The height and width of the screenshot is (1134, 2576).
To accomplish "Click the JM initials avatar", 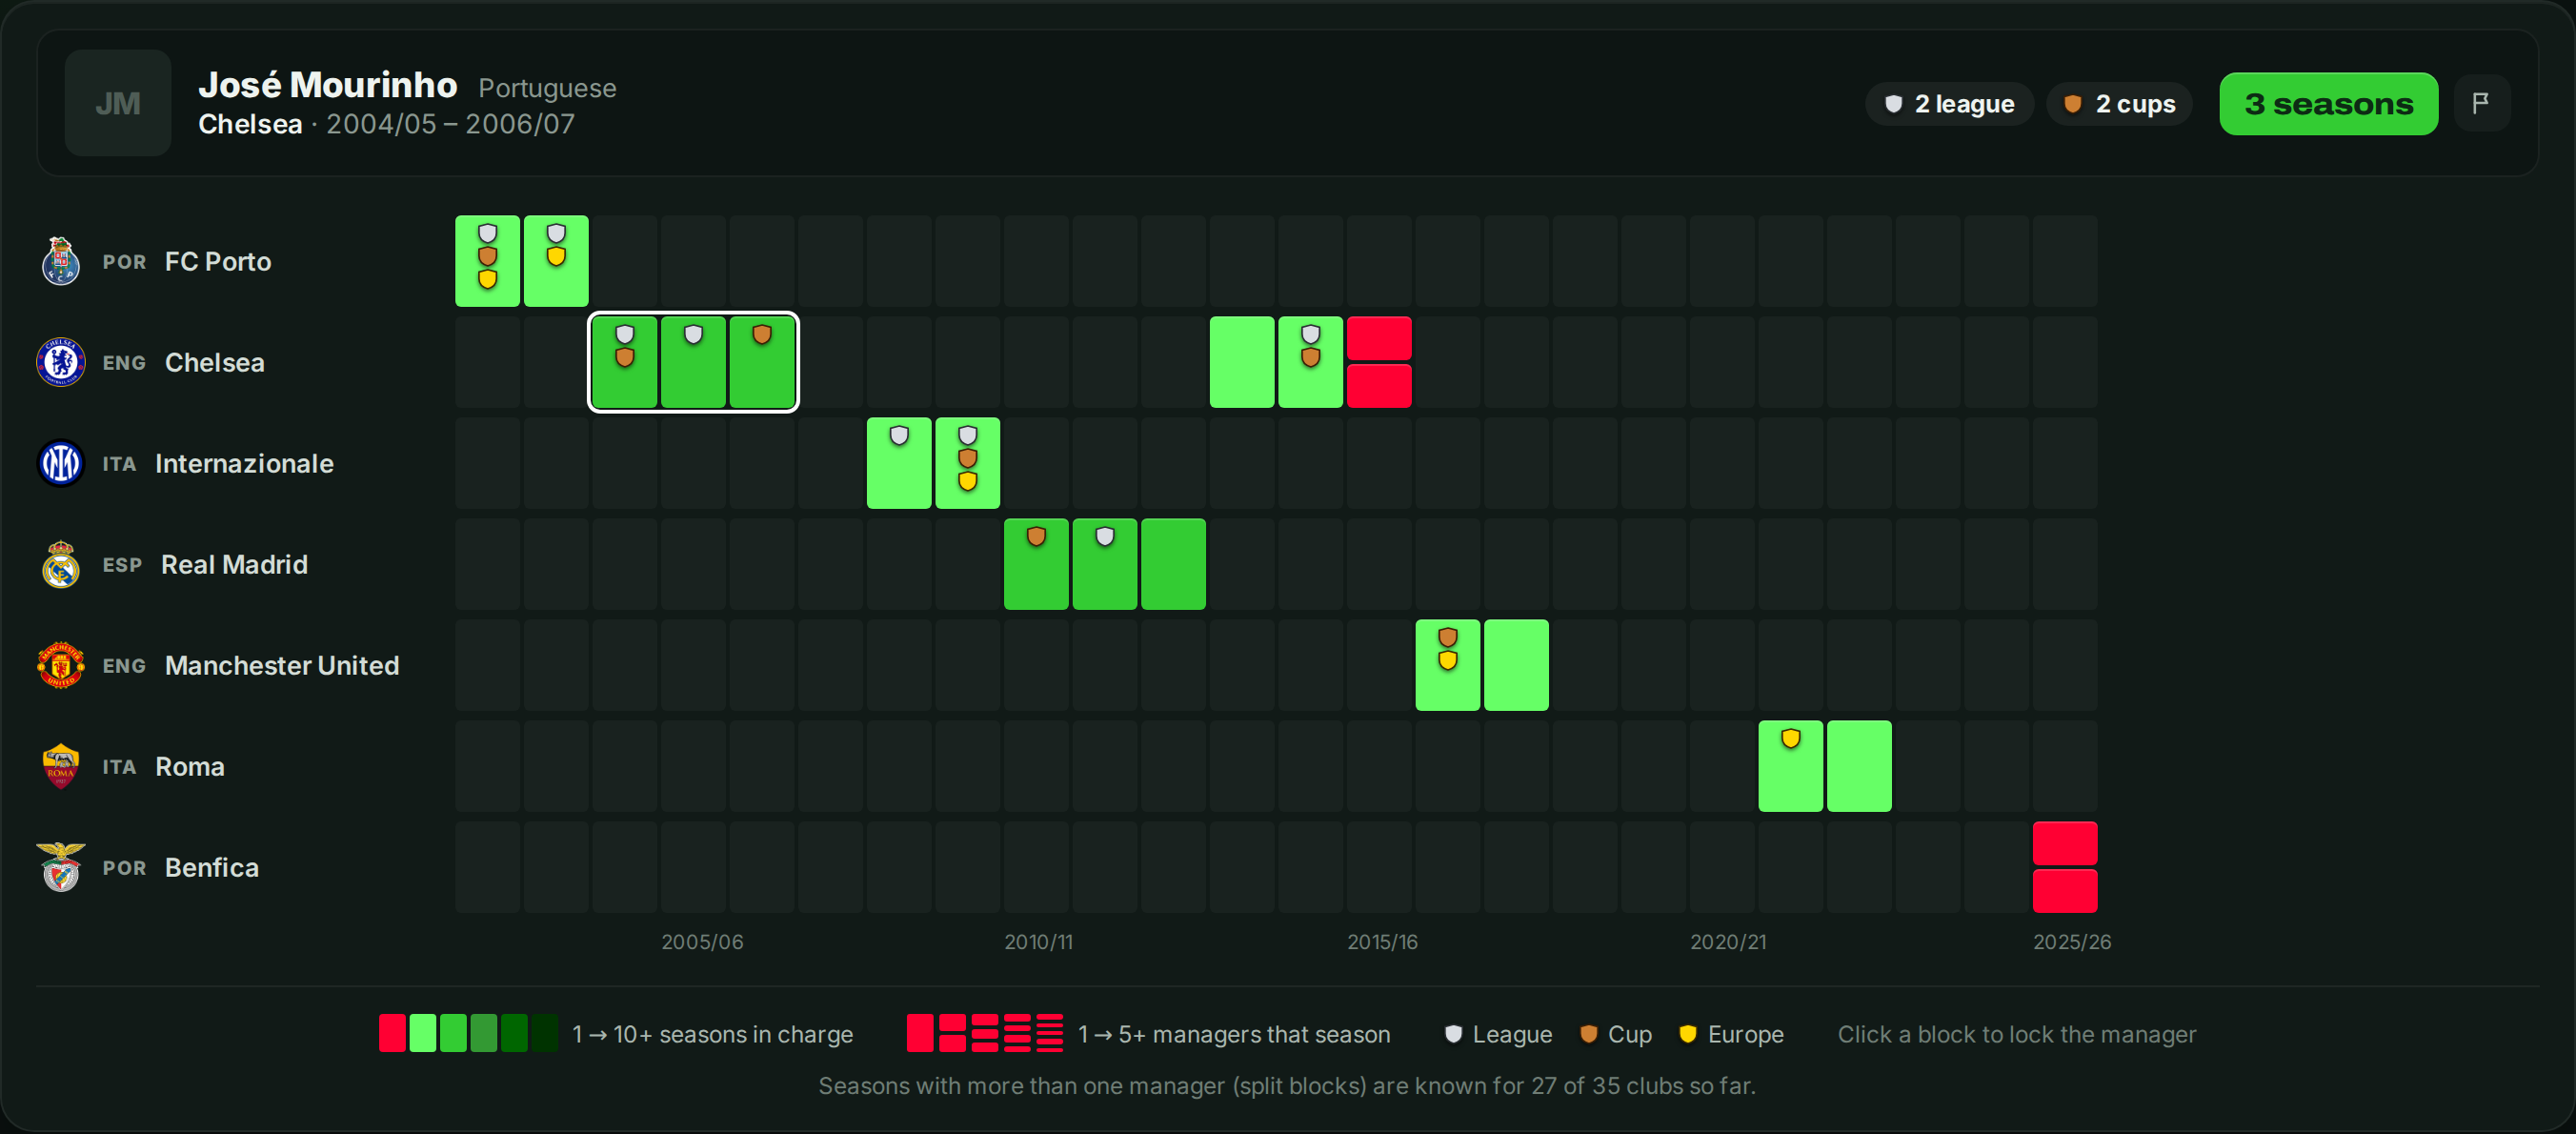I will (x=118, y=103).
